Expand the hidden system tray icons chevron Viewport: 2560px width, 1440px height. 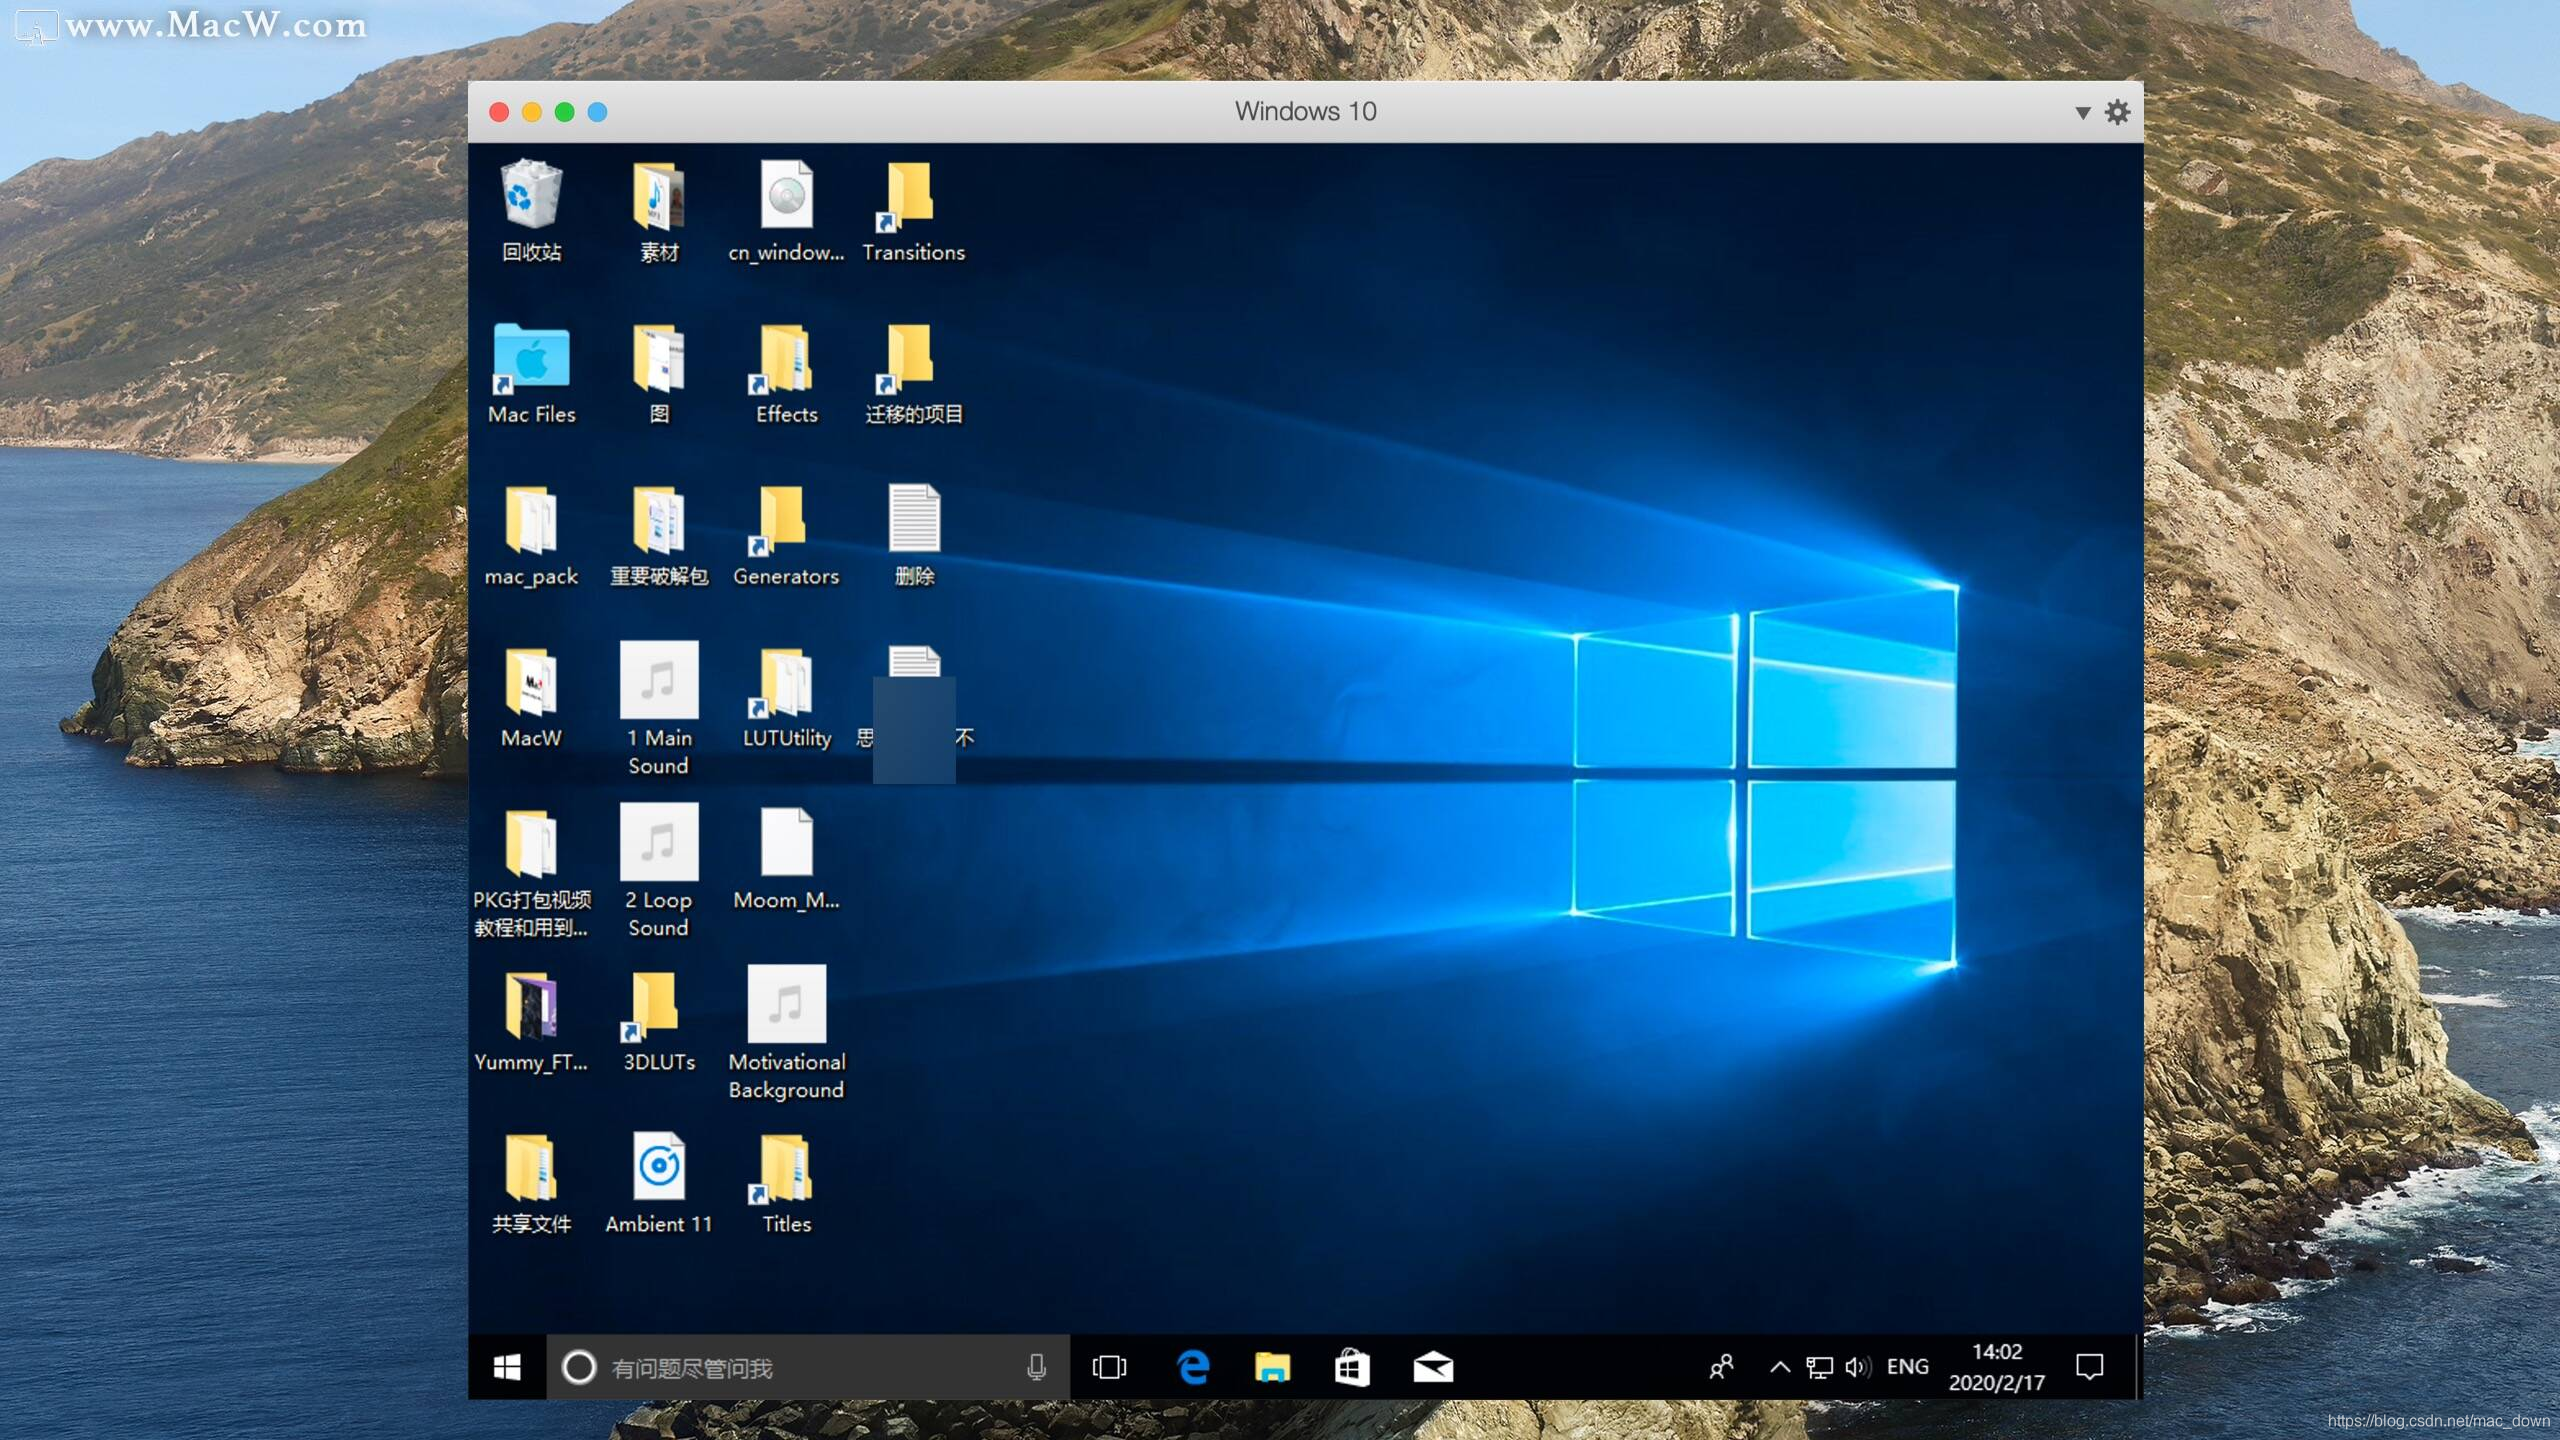1780,1367
